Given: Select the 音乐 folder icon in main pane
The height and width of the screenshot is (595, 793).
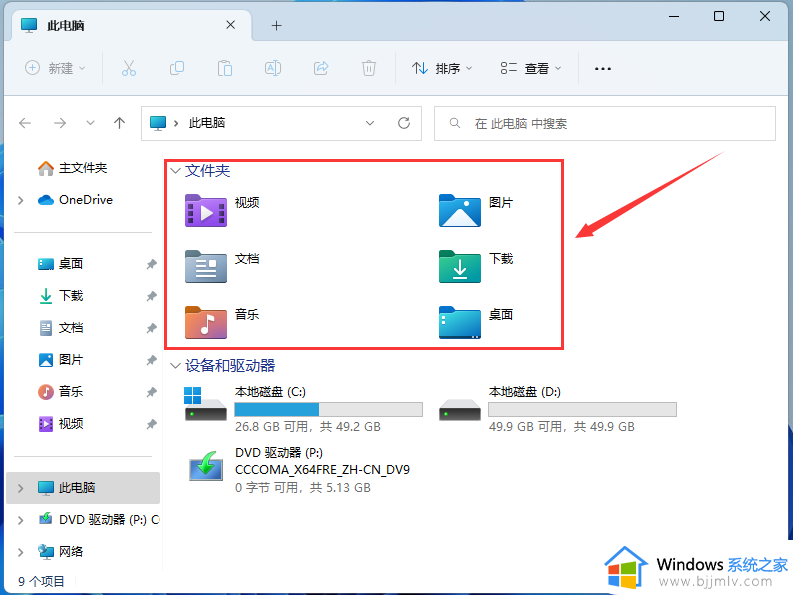Looking at the screenshot, I should click(x=206, y=322).
